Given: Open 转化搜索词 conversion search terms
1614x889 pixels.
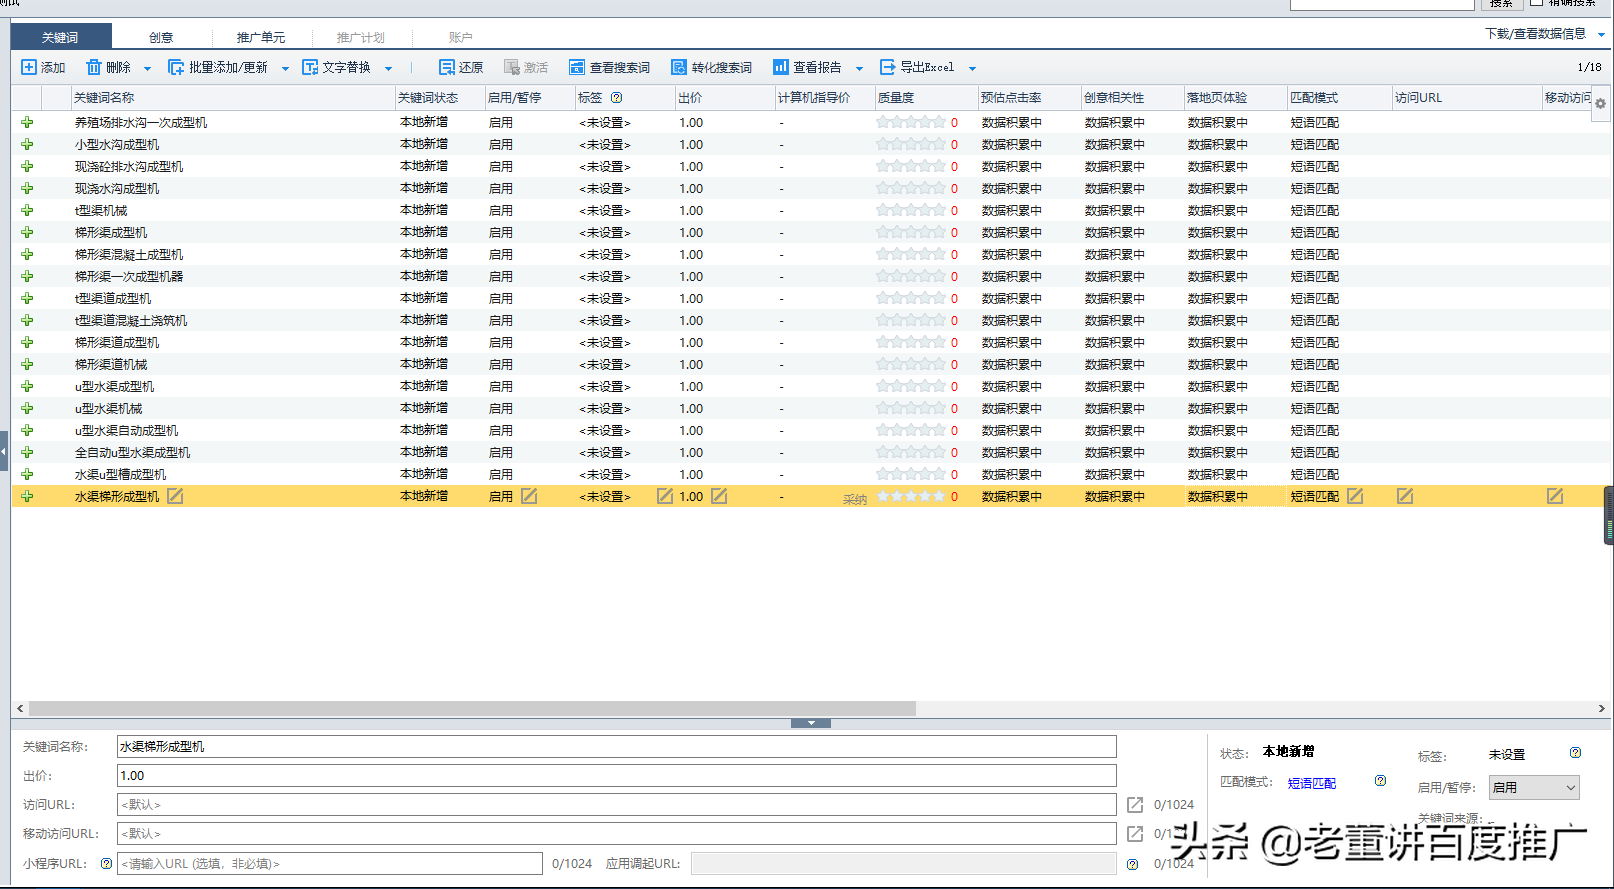Looking at the screenshot, I should click(x=711, y=67).
